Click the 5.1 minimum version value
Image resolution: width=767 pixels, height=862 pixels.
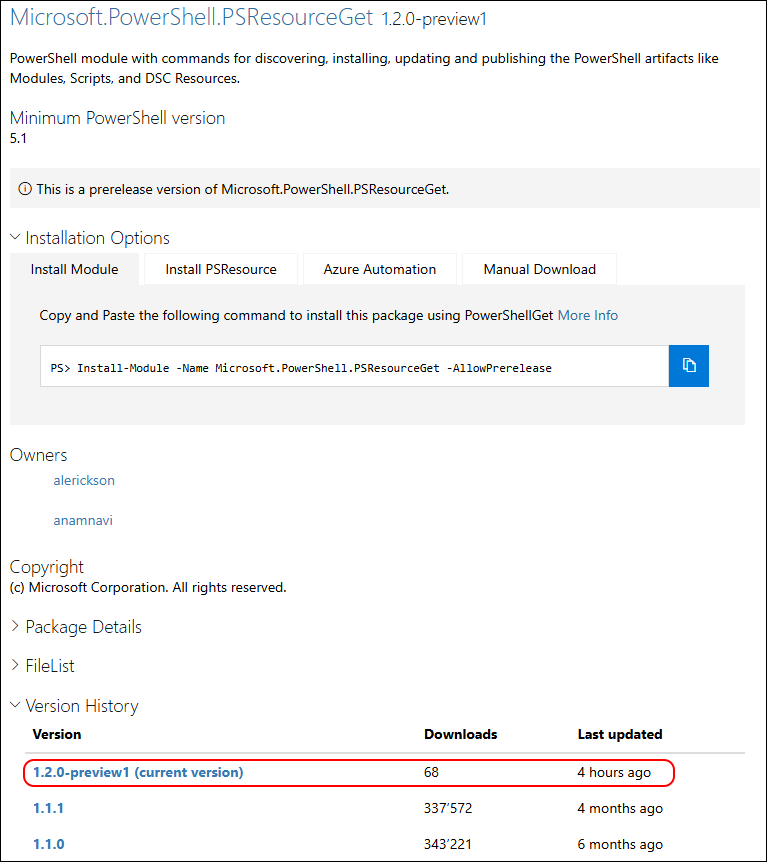click(x=18, y=138)
